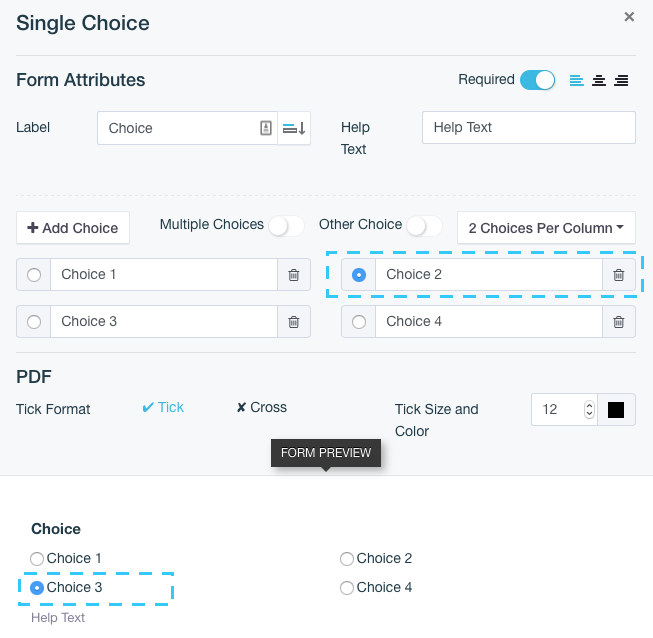The image size is (653, 638).
Task: Delete Choice 3 with trash icon
Action: [x=294, y=322]
